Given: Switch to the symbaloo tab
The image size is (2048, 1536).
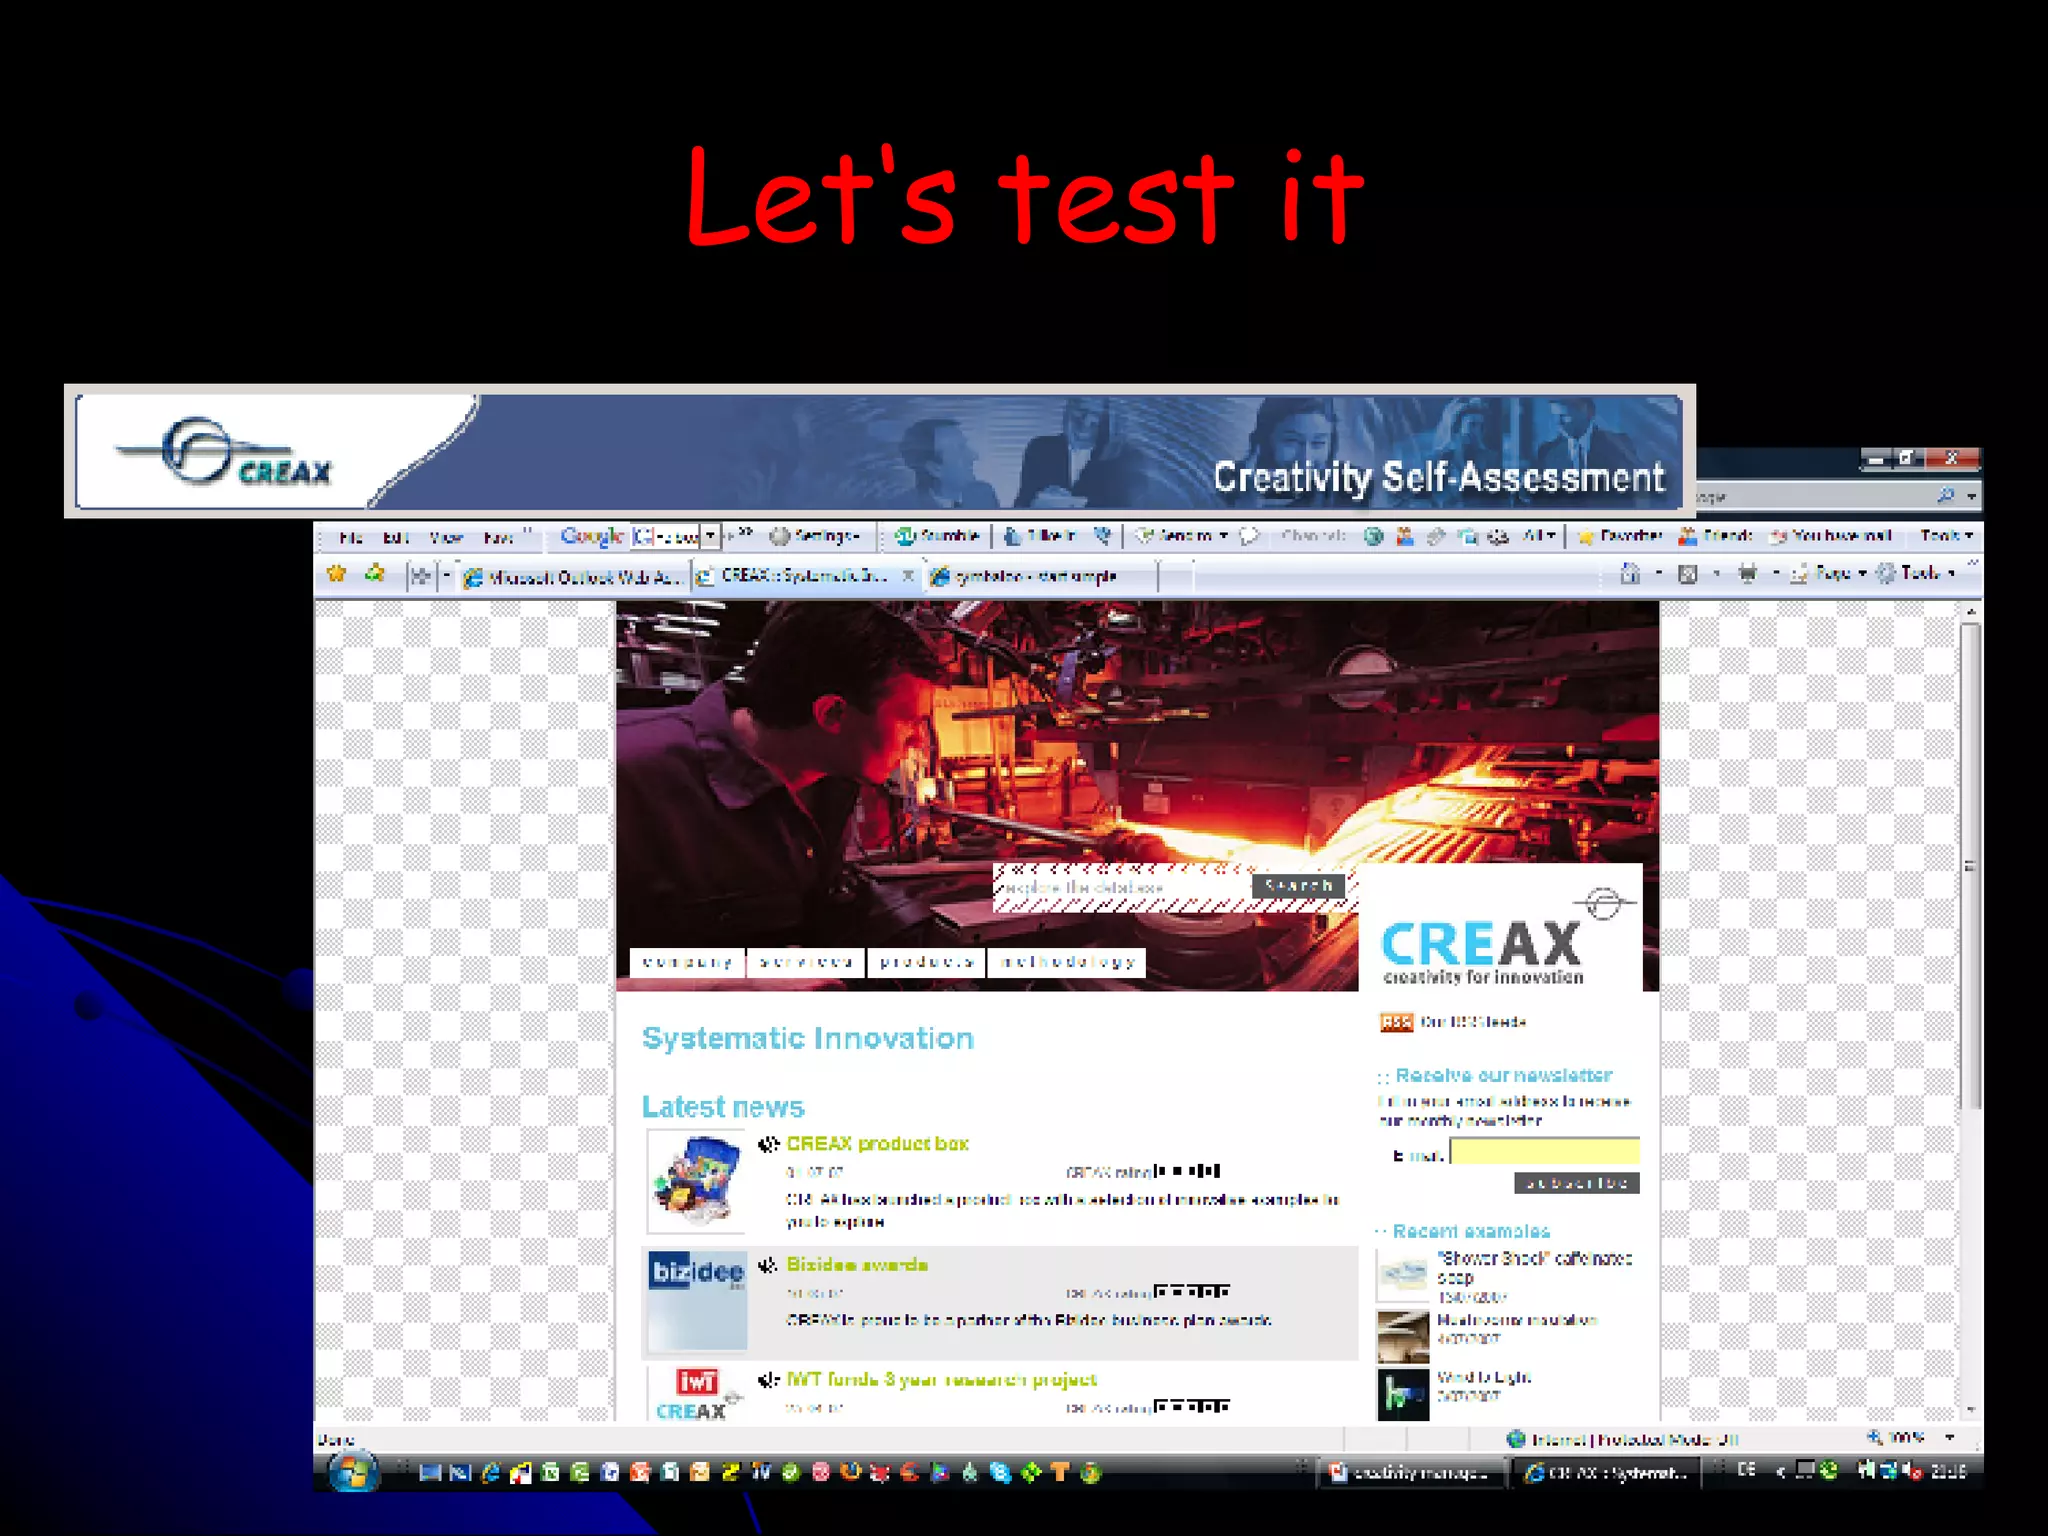Looking at the screenshot, I should coord(1042,577).
